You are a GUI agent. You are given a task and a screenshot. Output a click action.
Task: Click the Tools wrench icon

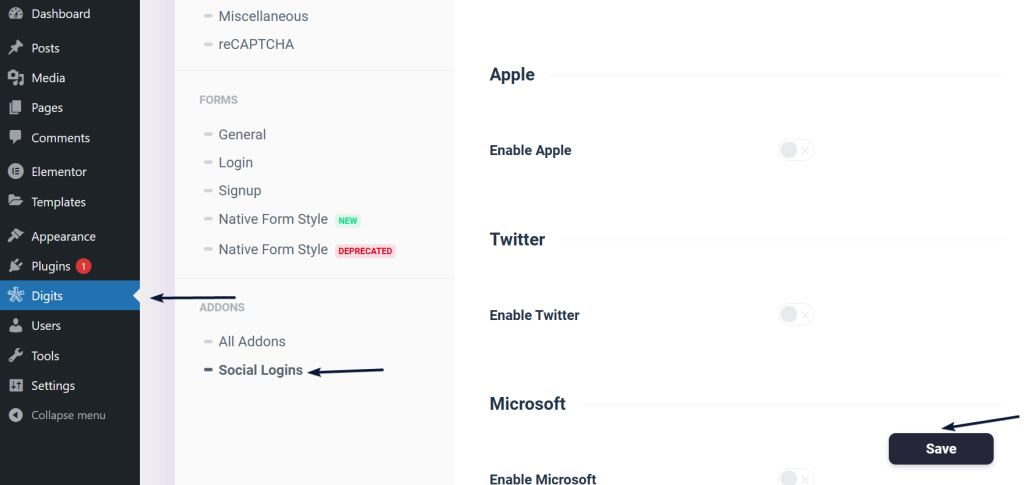pyautogui.click(x=16, y=356)
